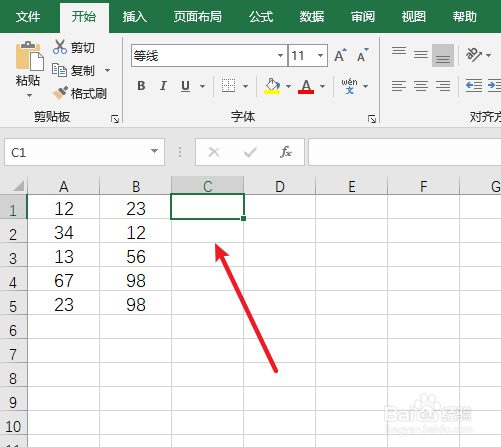Center text horizontally
The image size is (501, 447).
point(421,86)
